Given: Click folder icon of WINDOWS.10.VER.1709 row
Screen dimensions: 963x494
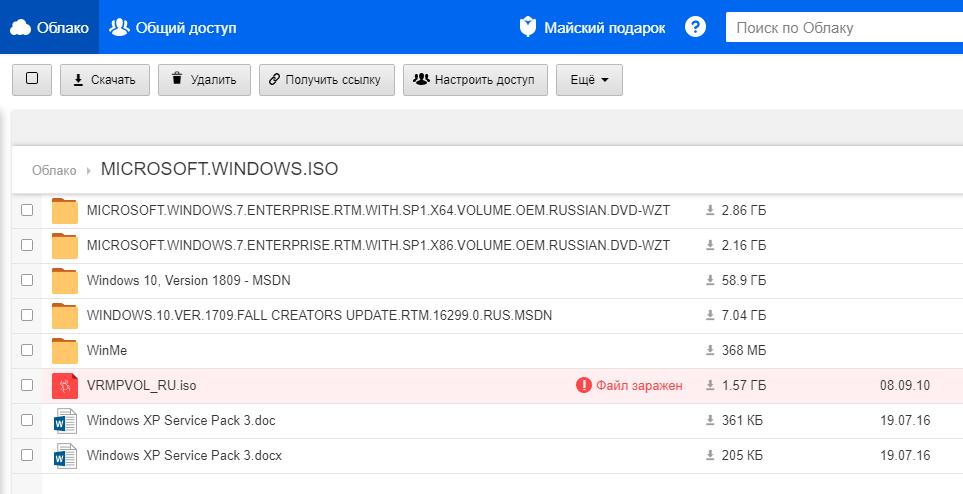Looking at the screenshot, I should [x=64, y=316].
